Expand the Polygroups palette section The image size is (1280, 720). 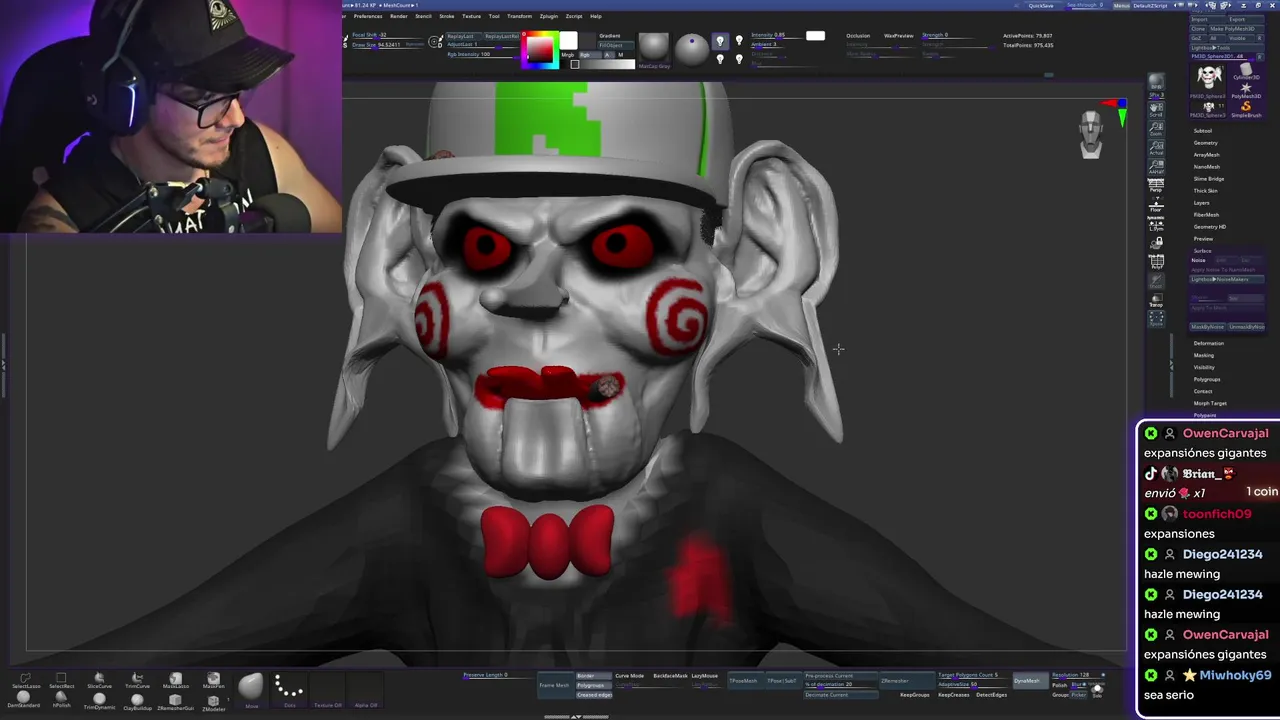click(1207, 379)
